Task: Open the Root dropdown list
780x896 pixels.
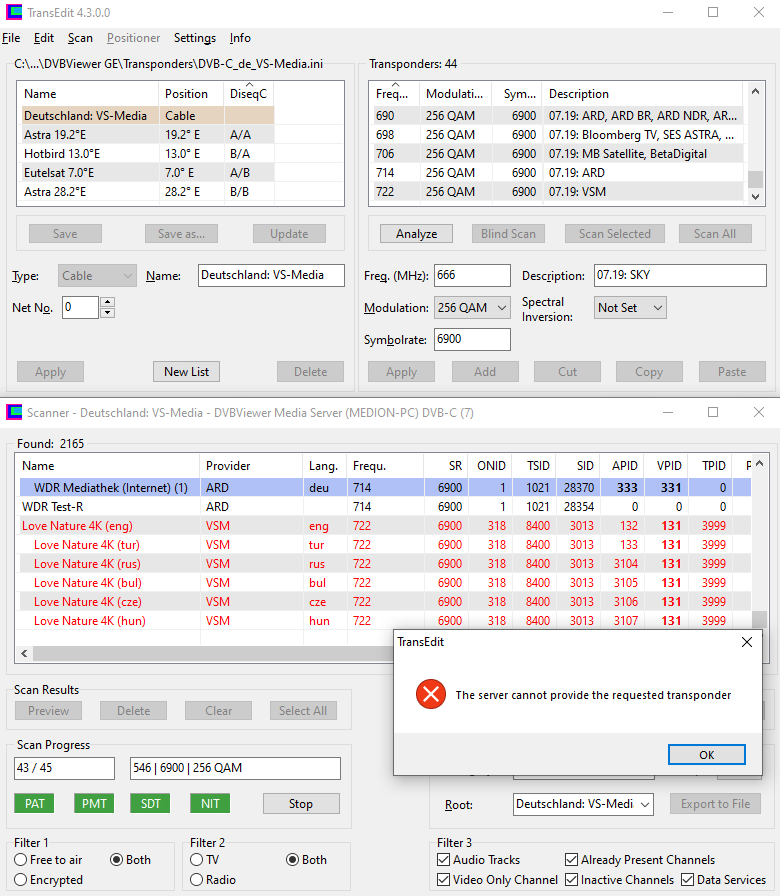Action: point(583,804)
